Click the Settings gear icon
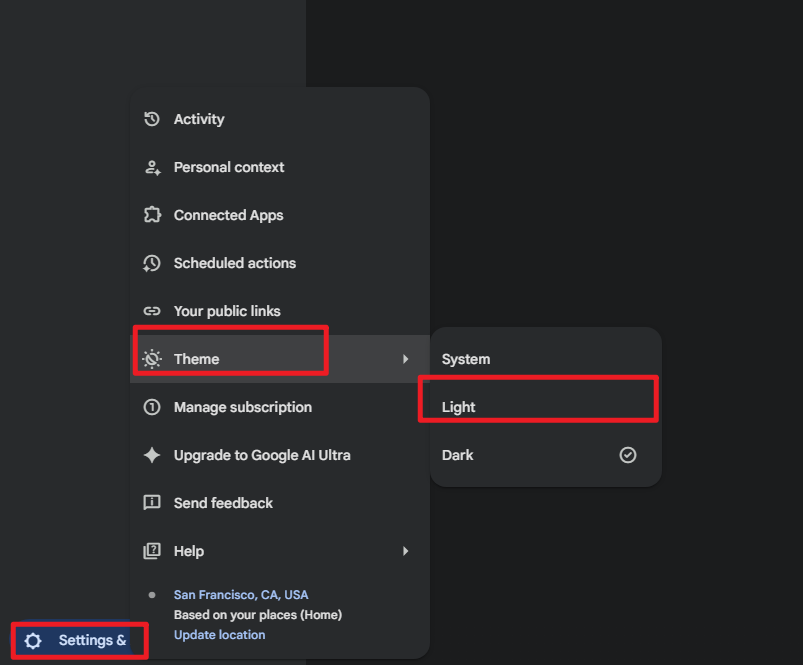 click(33, 640)
